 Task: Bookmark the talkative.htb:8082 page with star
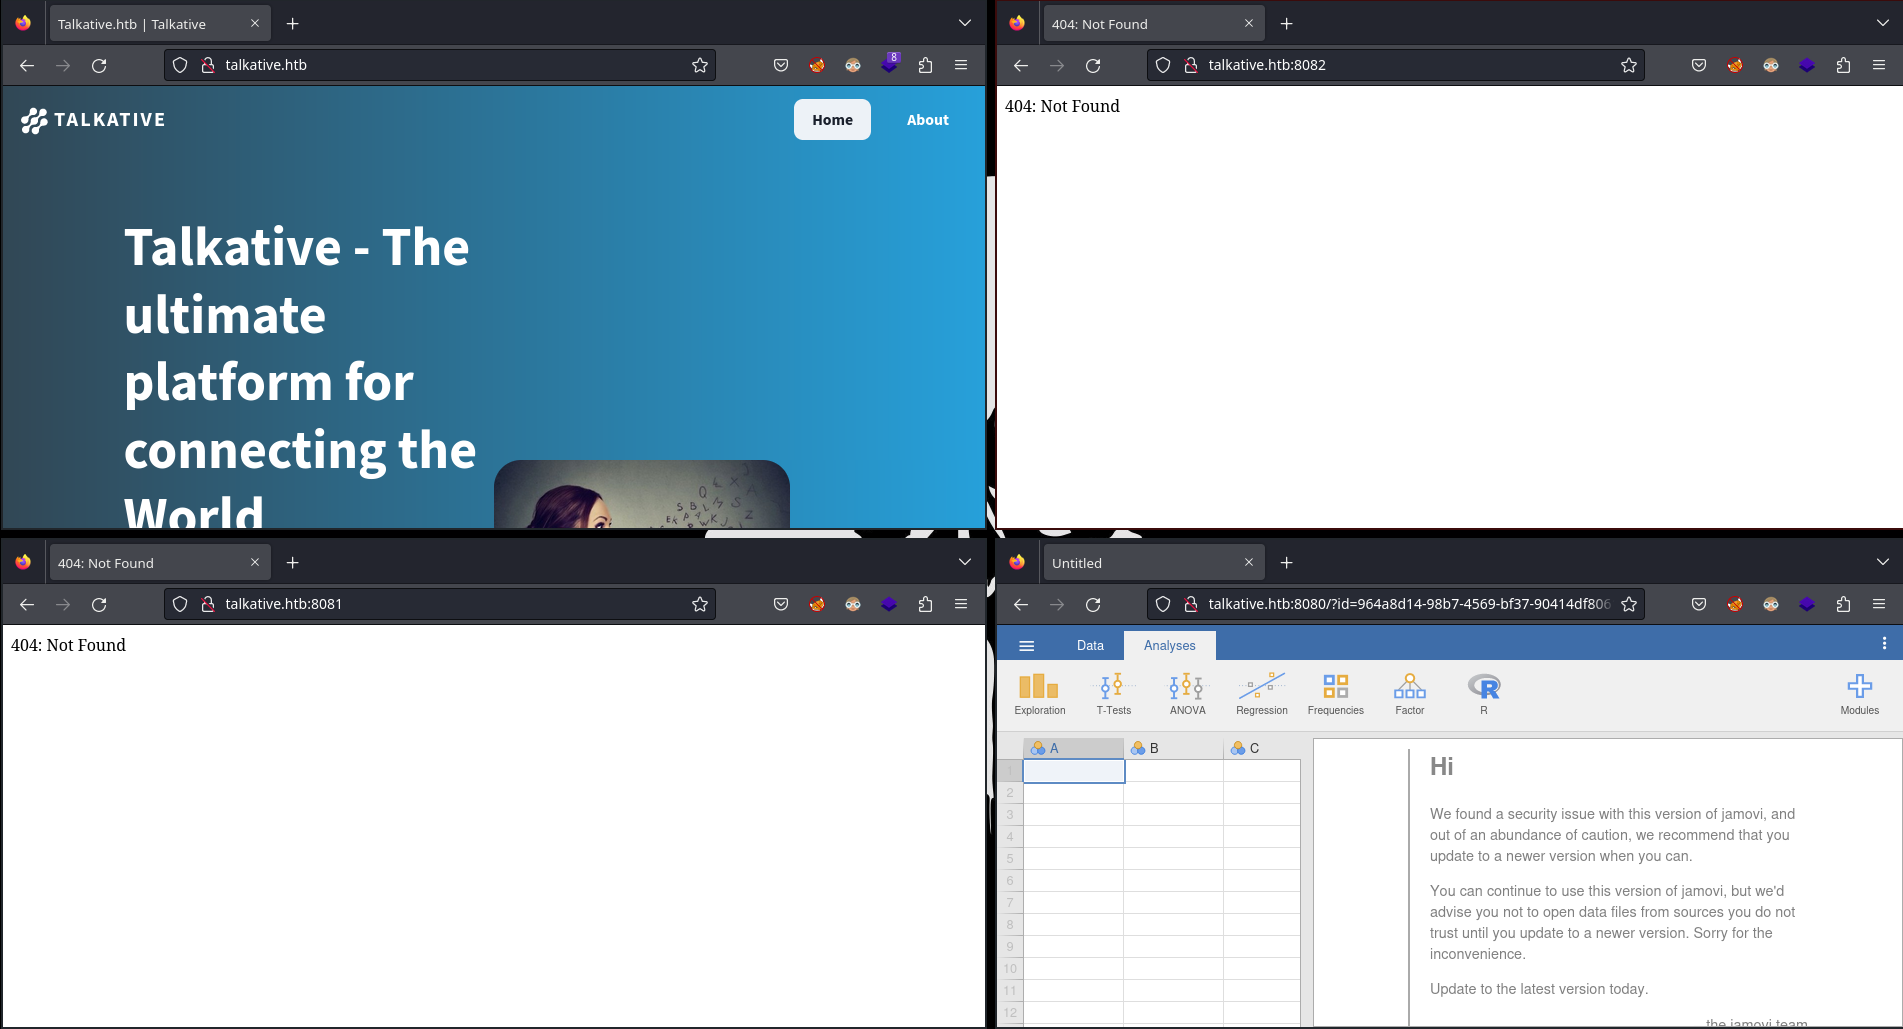coord(1629,65)
